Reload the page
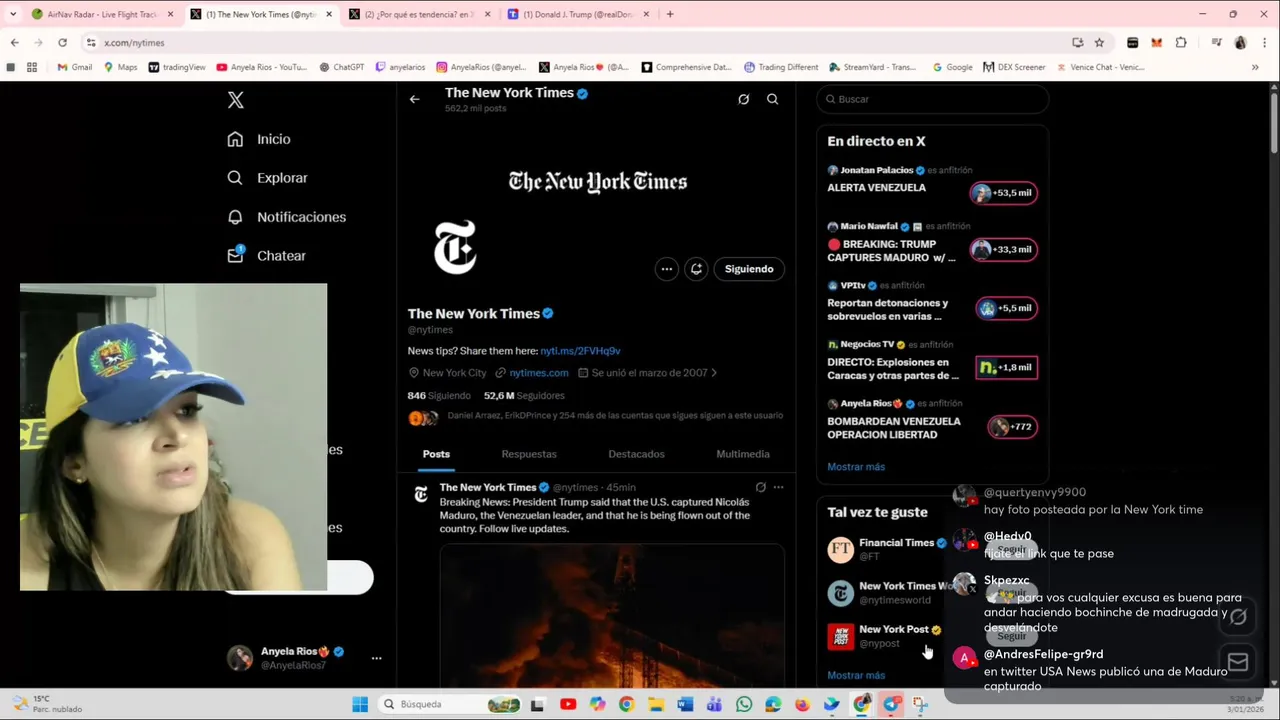This screenshot has width=1280, height=720. coord(62,43)
